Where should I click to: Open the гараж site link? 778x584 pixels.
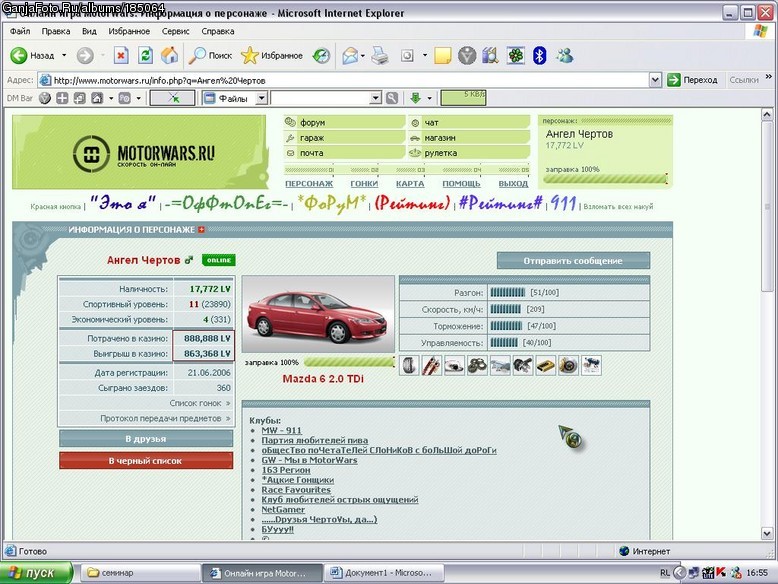click(312, 138)
